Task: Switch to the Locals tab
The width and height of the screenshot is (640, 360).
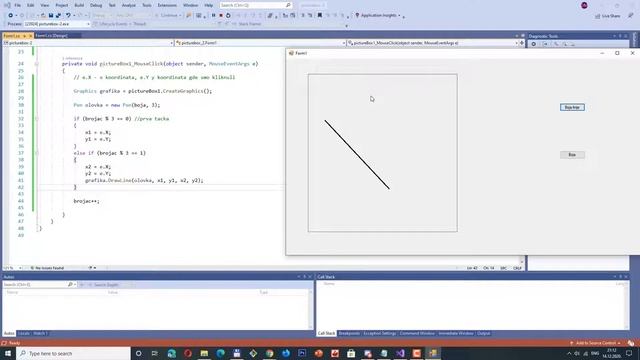Action: (x=23, y=333)
